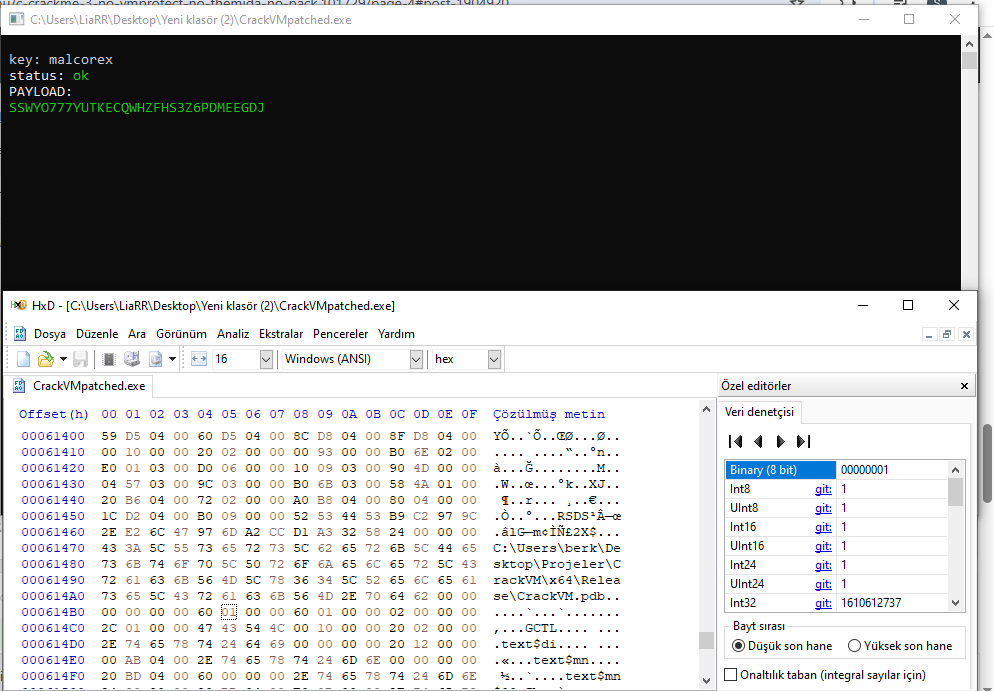Click 'key: malcorex' line in console
The image size is (994, 691).
[61, 60]
